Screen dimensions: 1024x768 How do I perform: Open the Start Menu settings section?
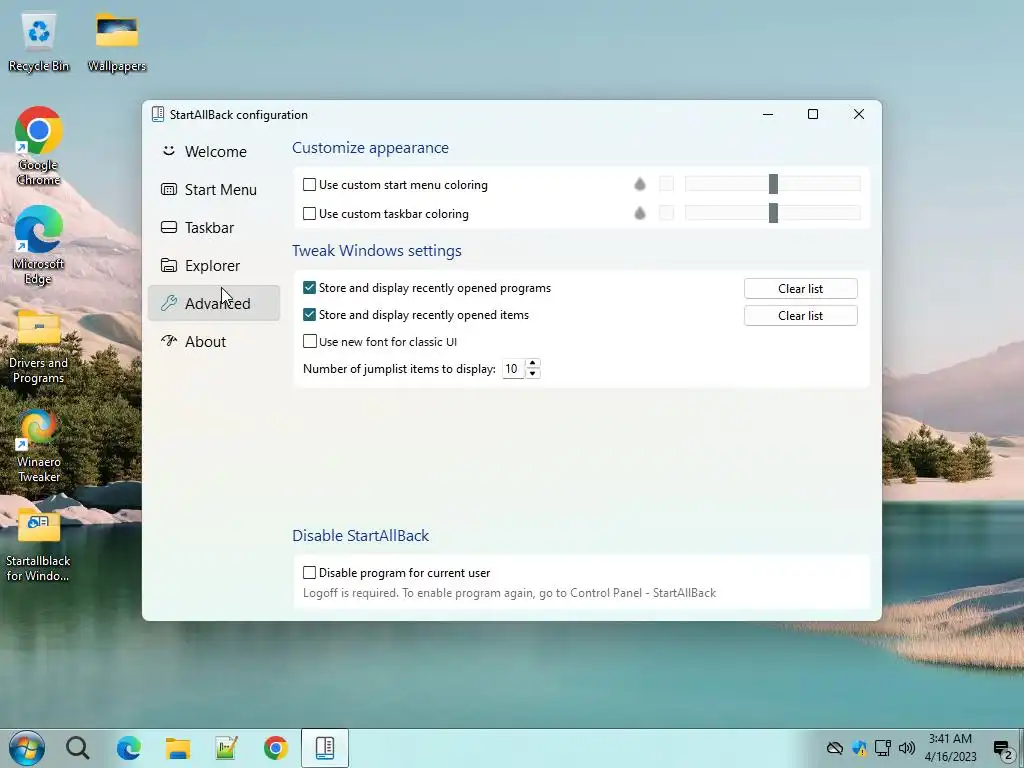(x=214, y=189)
